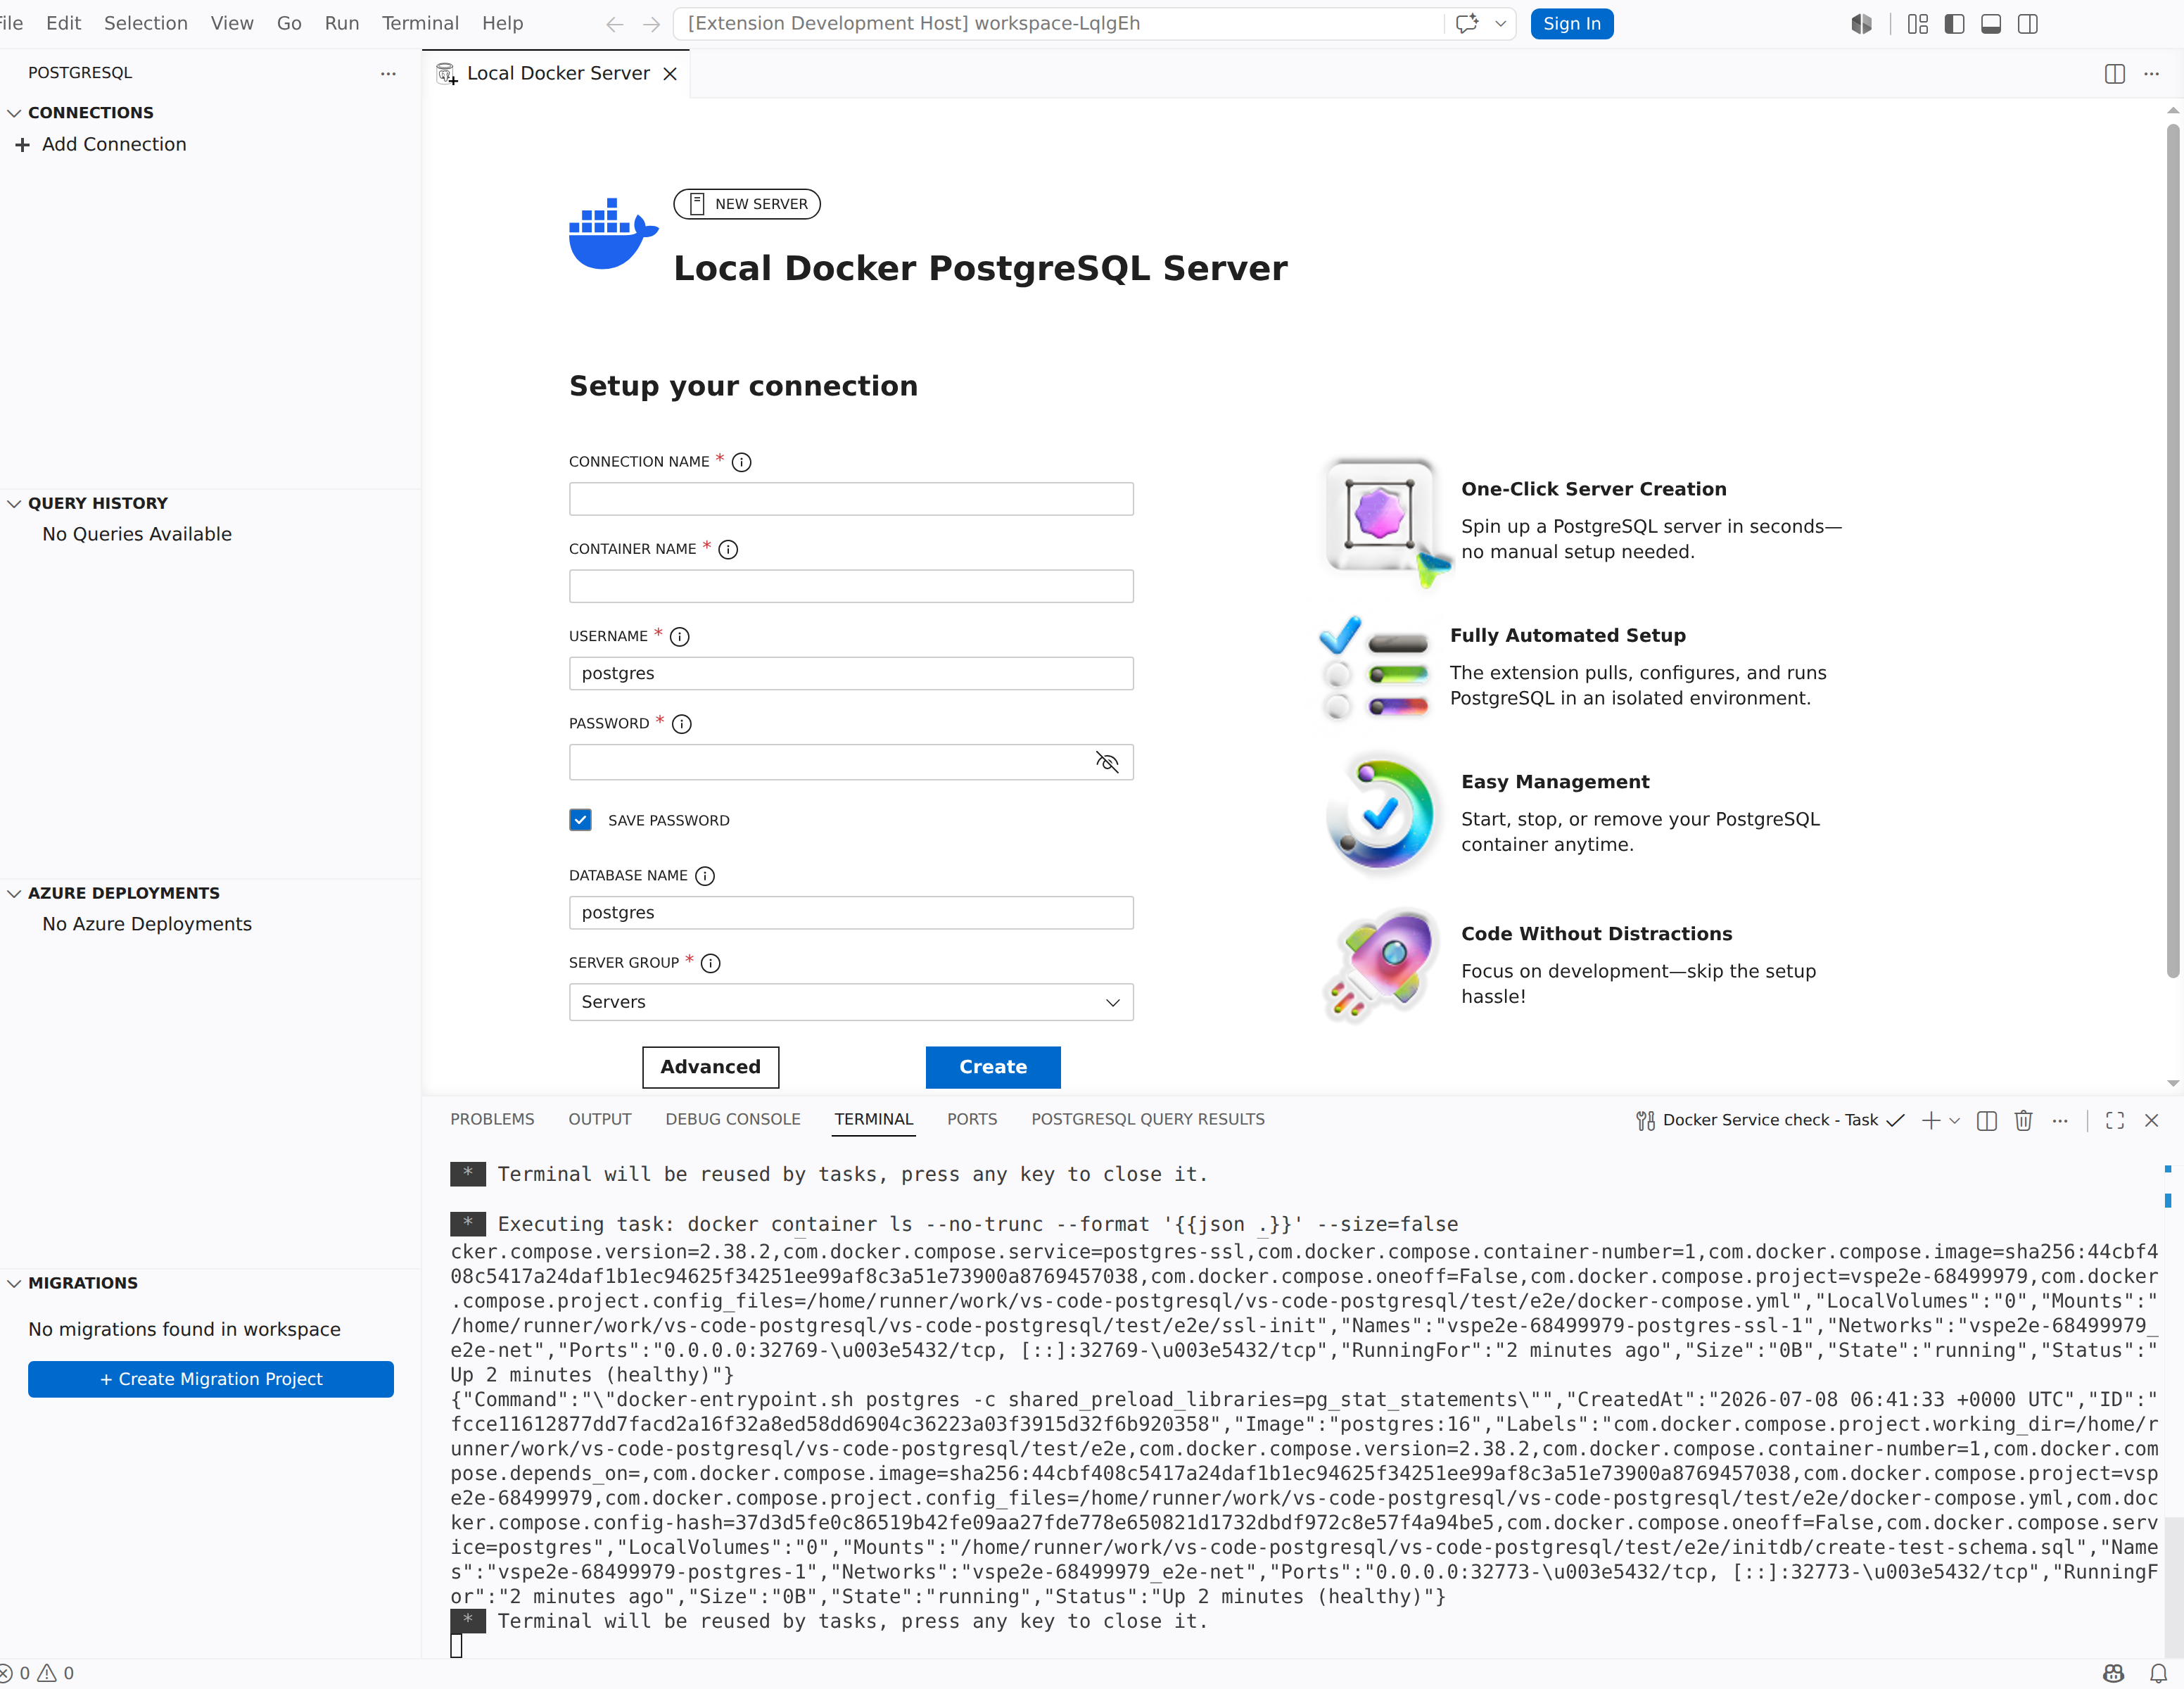Customize layout from the title bar
The height and width of the screenshot is (1689, 2184).
(1917, 24)
